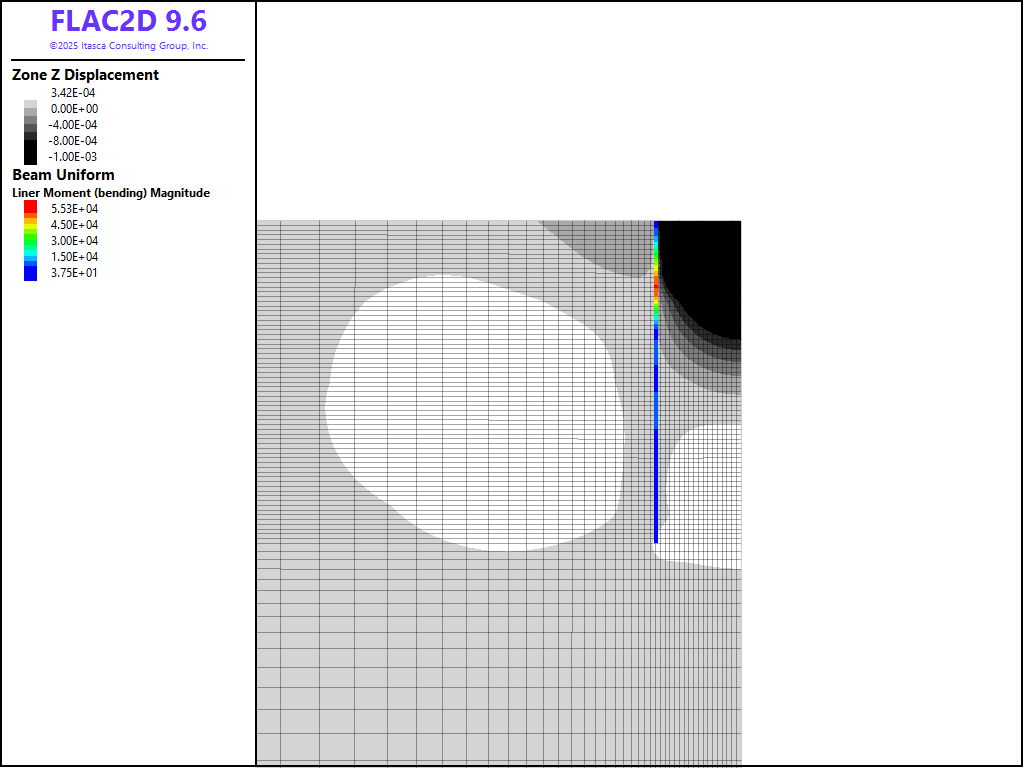Pick the cyan swatch beside 1.50E+04

[30, 256]
